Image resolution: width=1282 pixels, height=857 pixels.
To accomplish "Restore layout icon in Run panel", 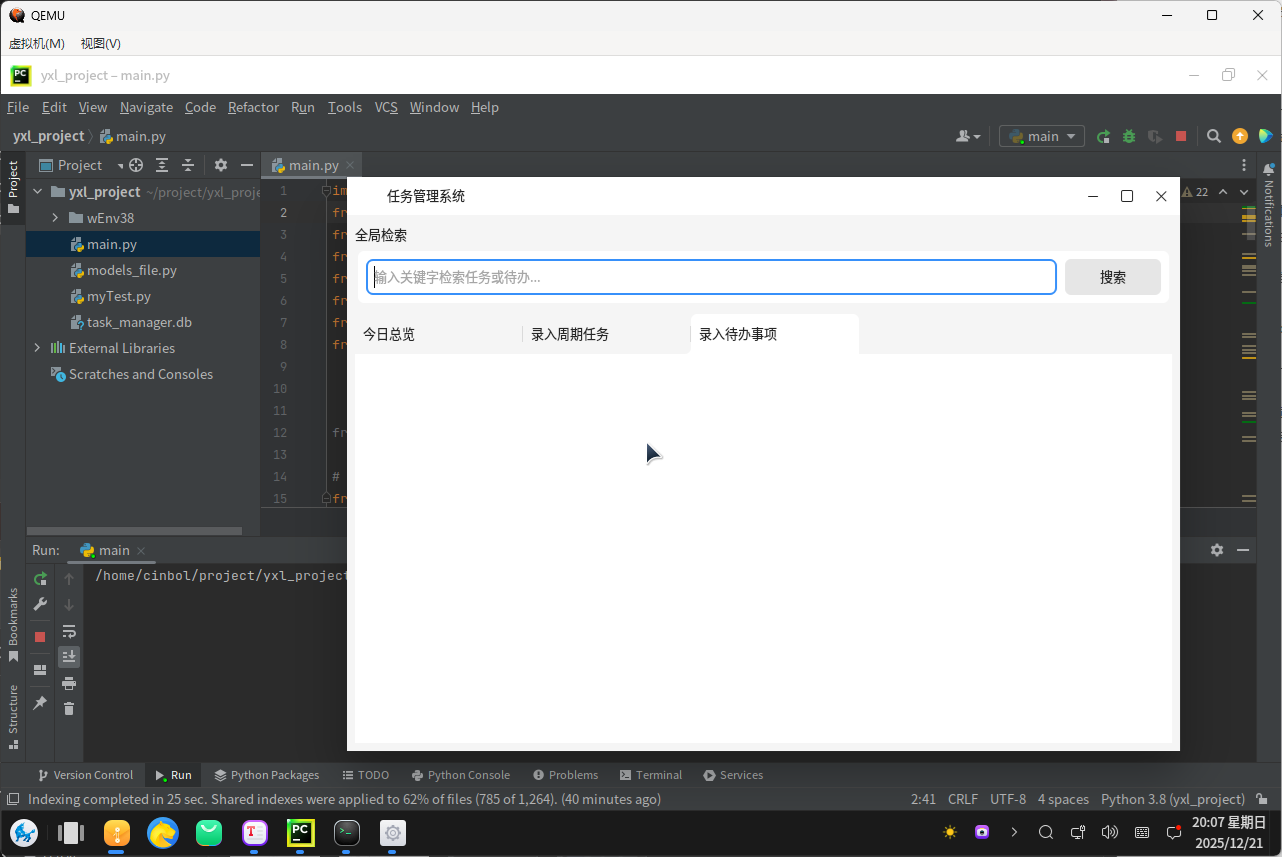I will (40, 670).
